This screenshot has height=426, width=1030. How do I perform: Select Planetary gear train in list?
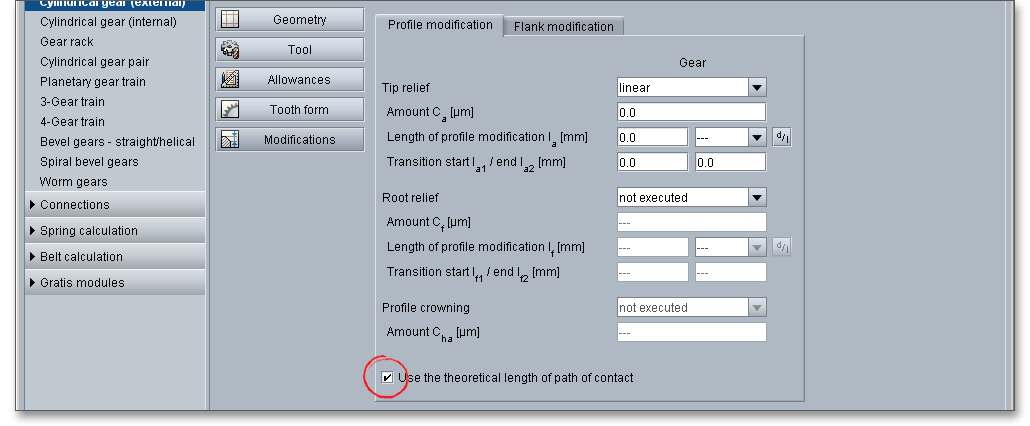(92, 82)
